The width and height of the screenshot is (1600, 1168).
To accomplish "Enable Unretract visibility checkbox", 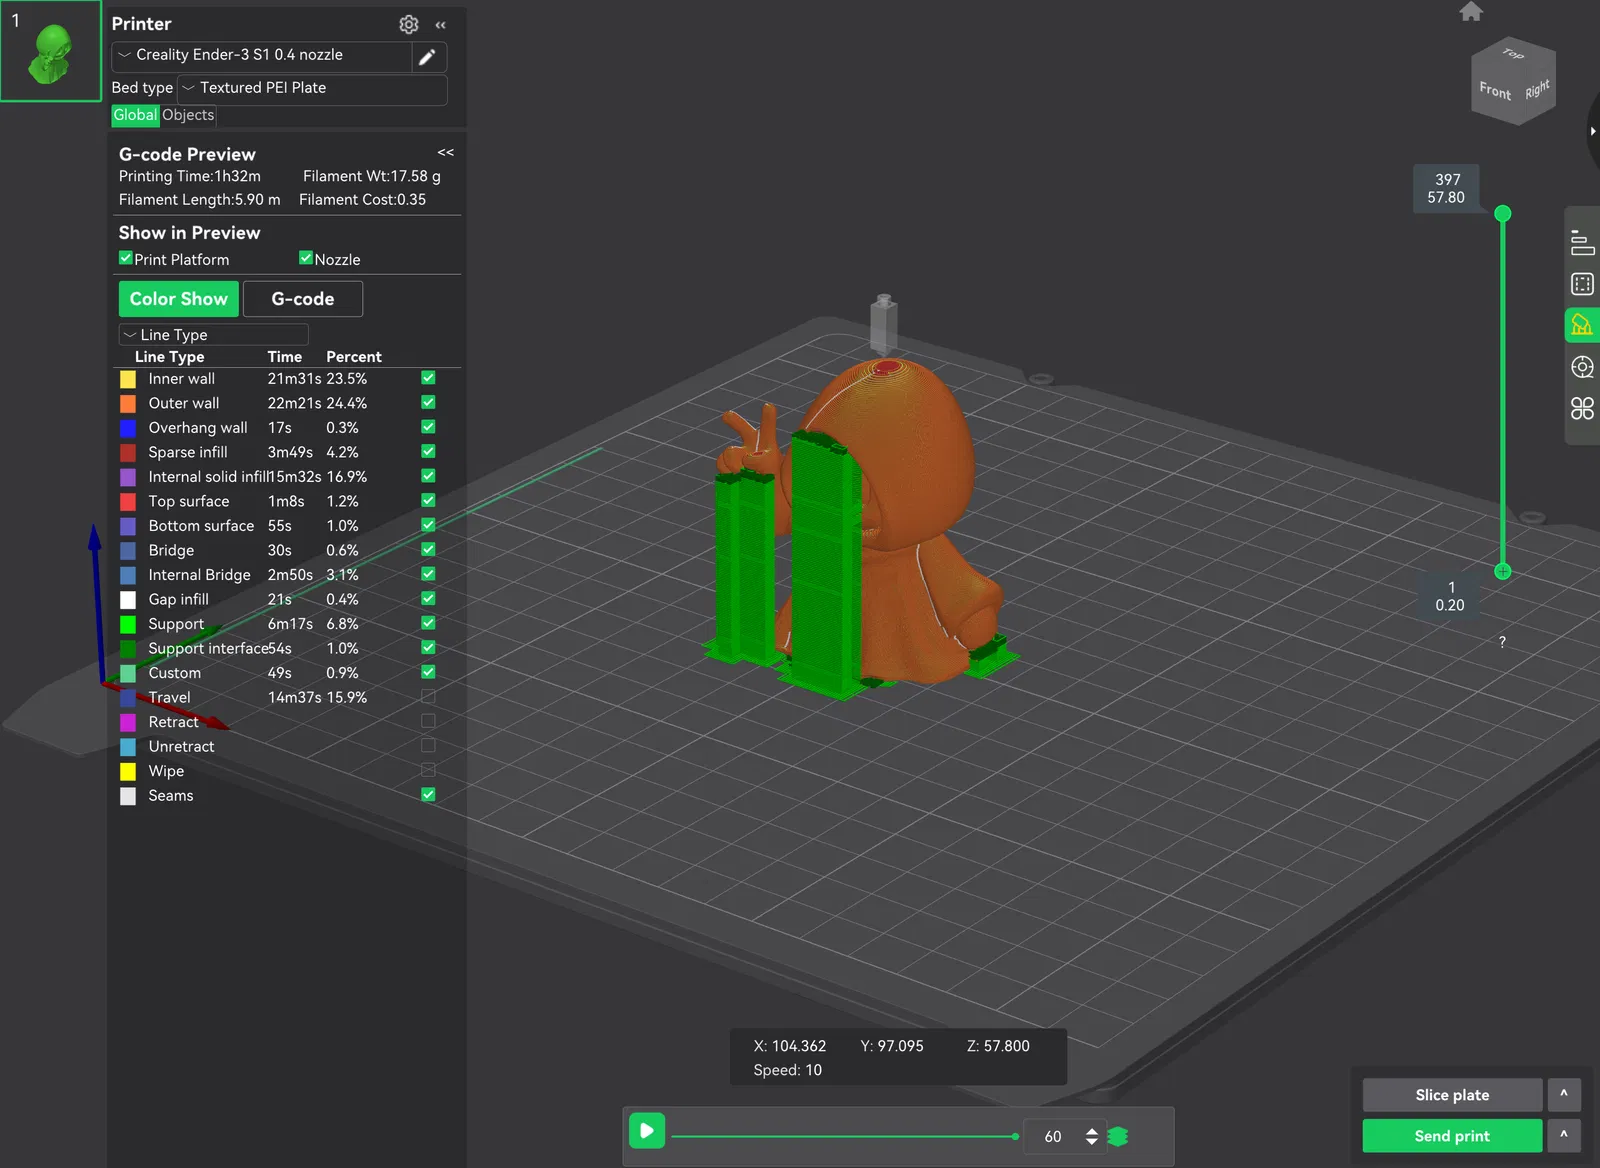I will 428,745.
